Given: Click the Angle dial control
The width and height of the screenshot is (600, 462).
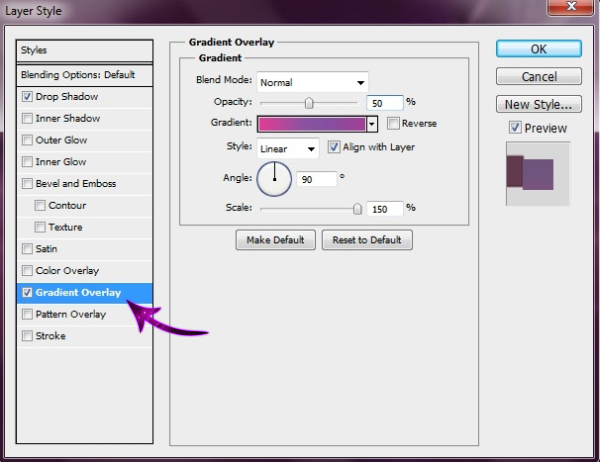Looking at the screenshot, I should (273, 180).
